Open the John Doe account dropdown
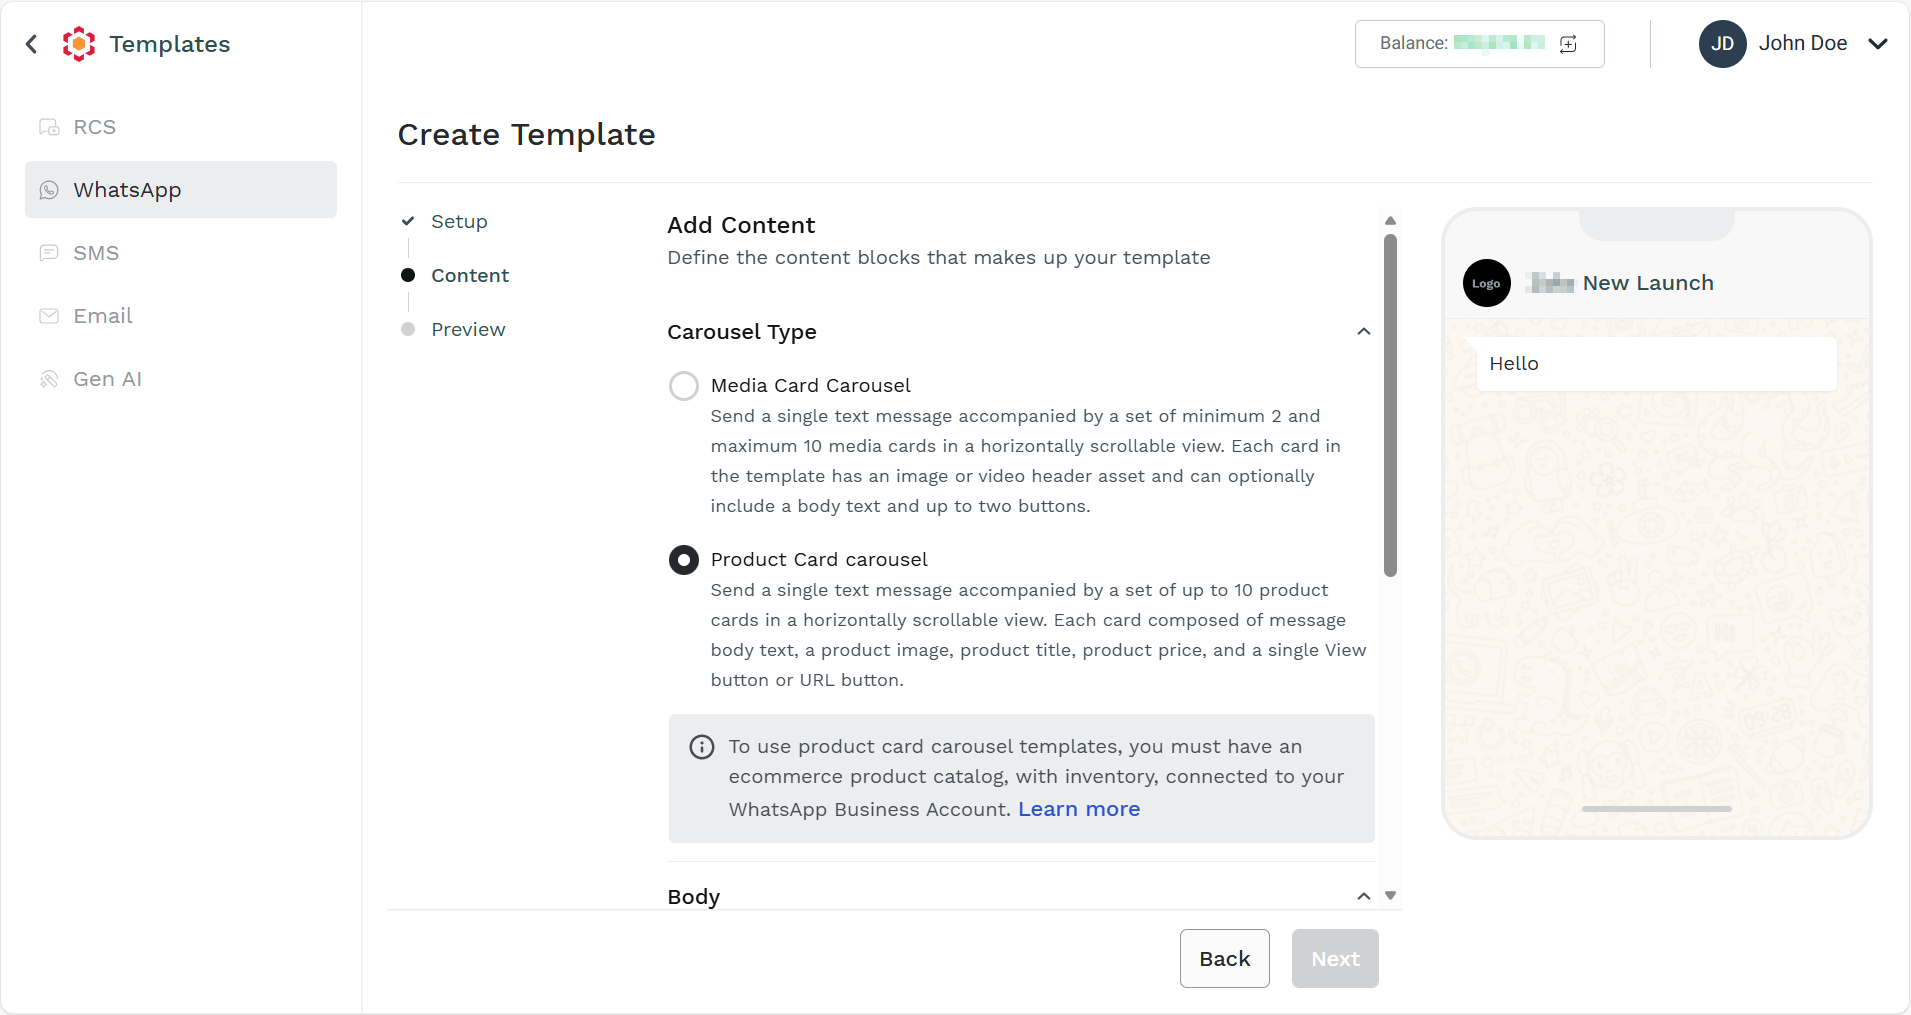 coord(1877,44)
